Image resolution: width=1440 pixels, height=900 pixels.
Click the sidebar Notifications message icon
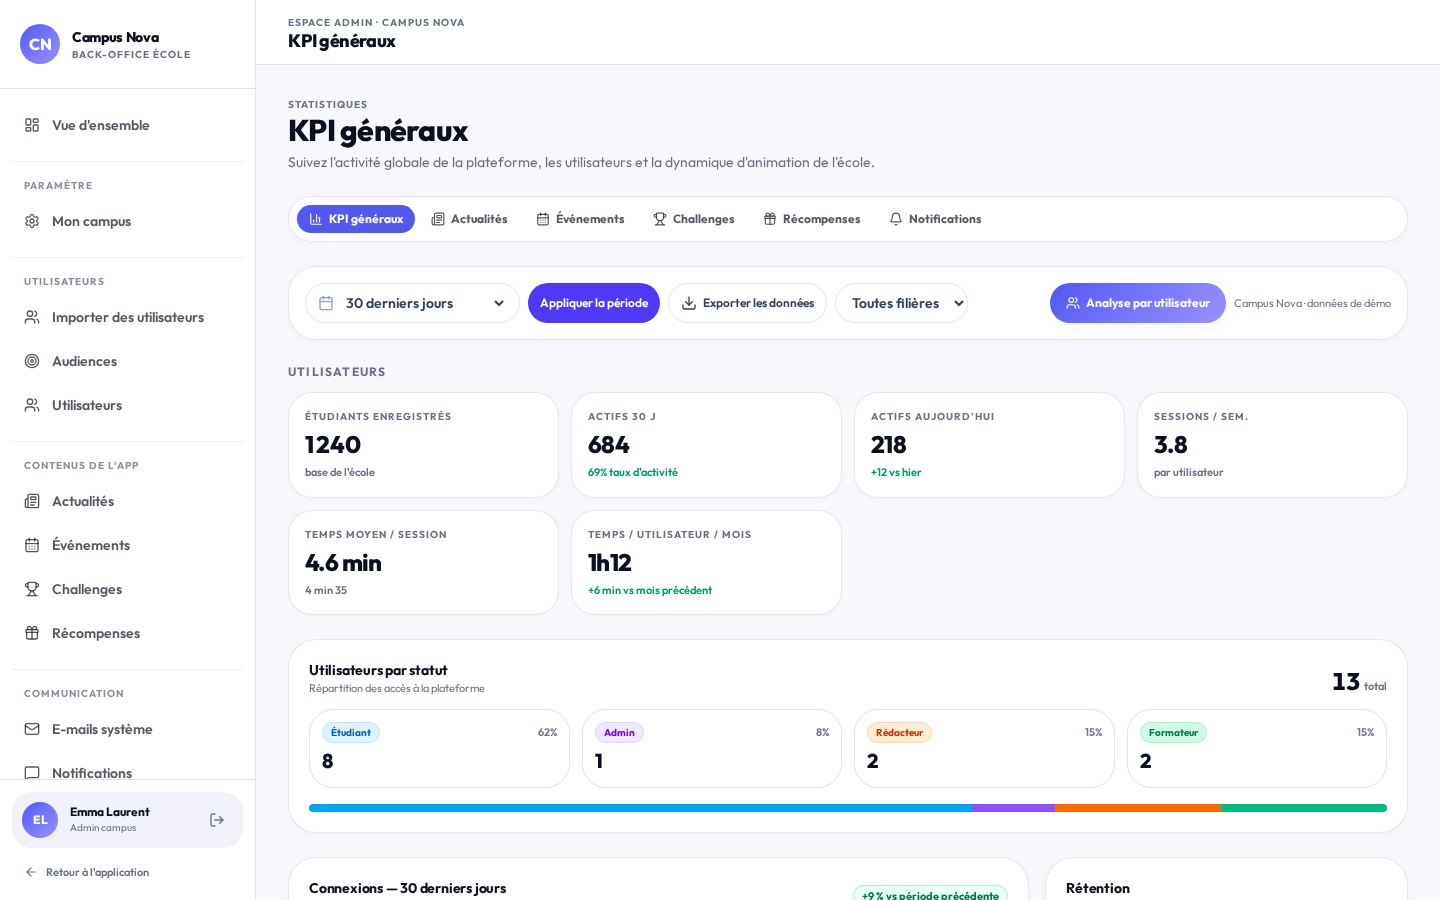tap(32, 773)
